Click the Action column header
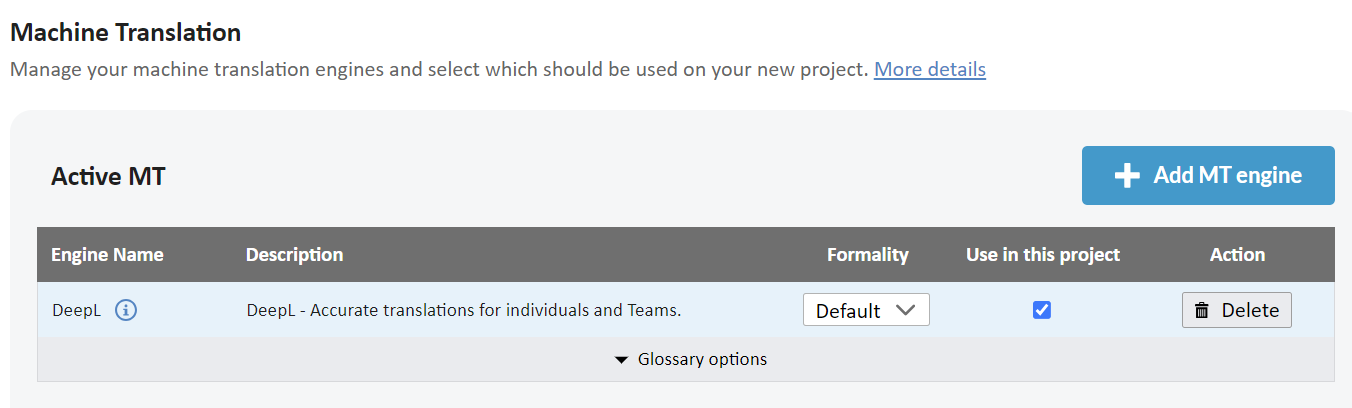 [x=1238, y=255]
